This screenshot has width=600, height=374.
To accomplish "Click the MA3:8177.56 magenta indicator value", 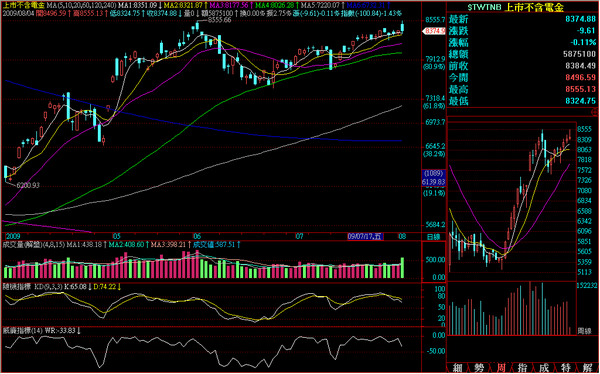I will tap(228, 5).
